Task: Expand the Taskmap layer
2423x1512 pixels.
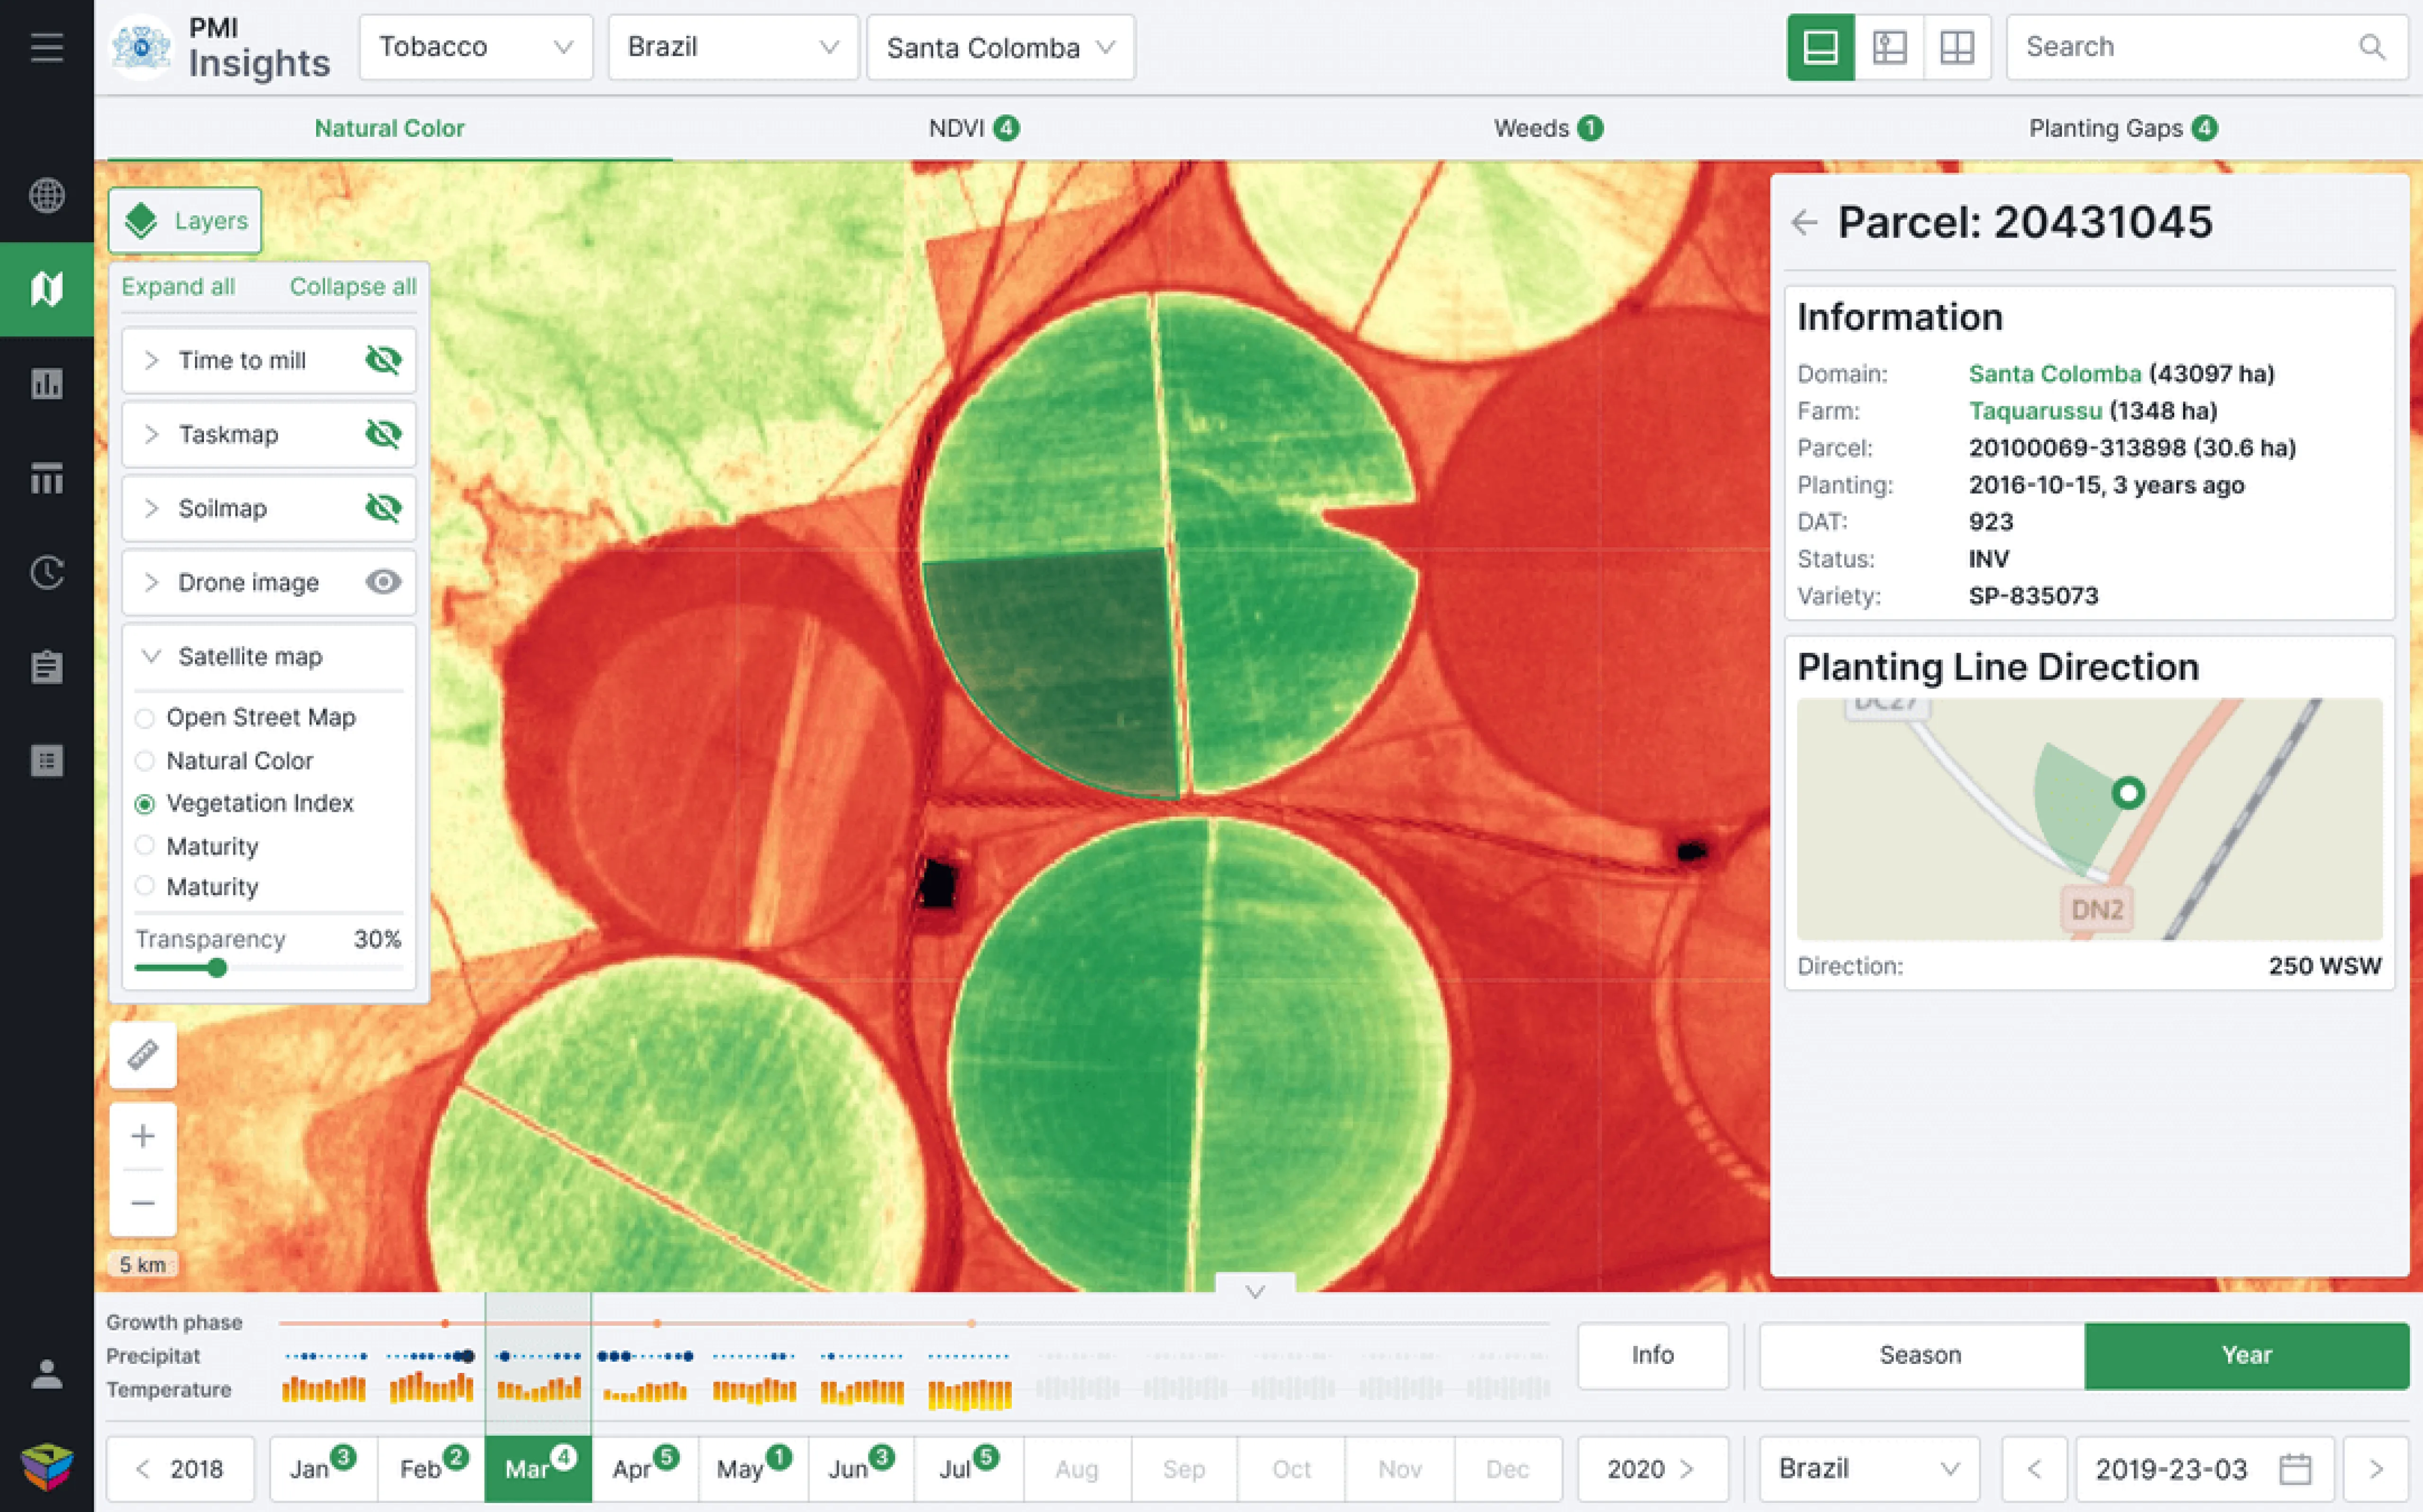Action: click(x=151, y=434)
